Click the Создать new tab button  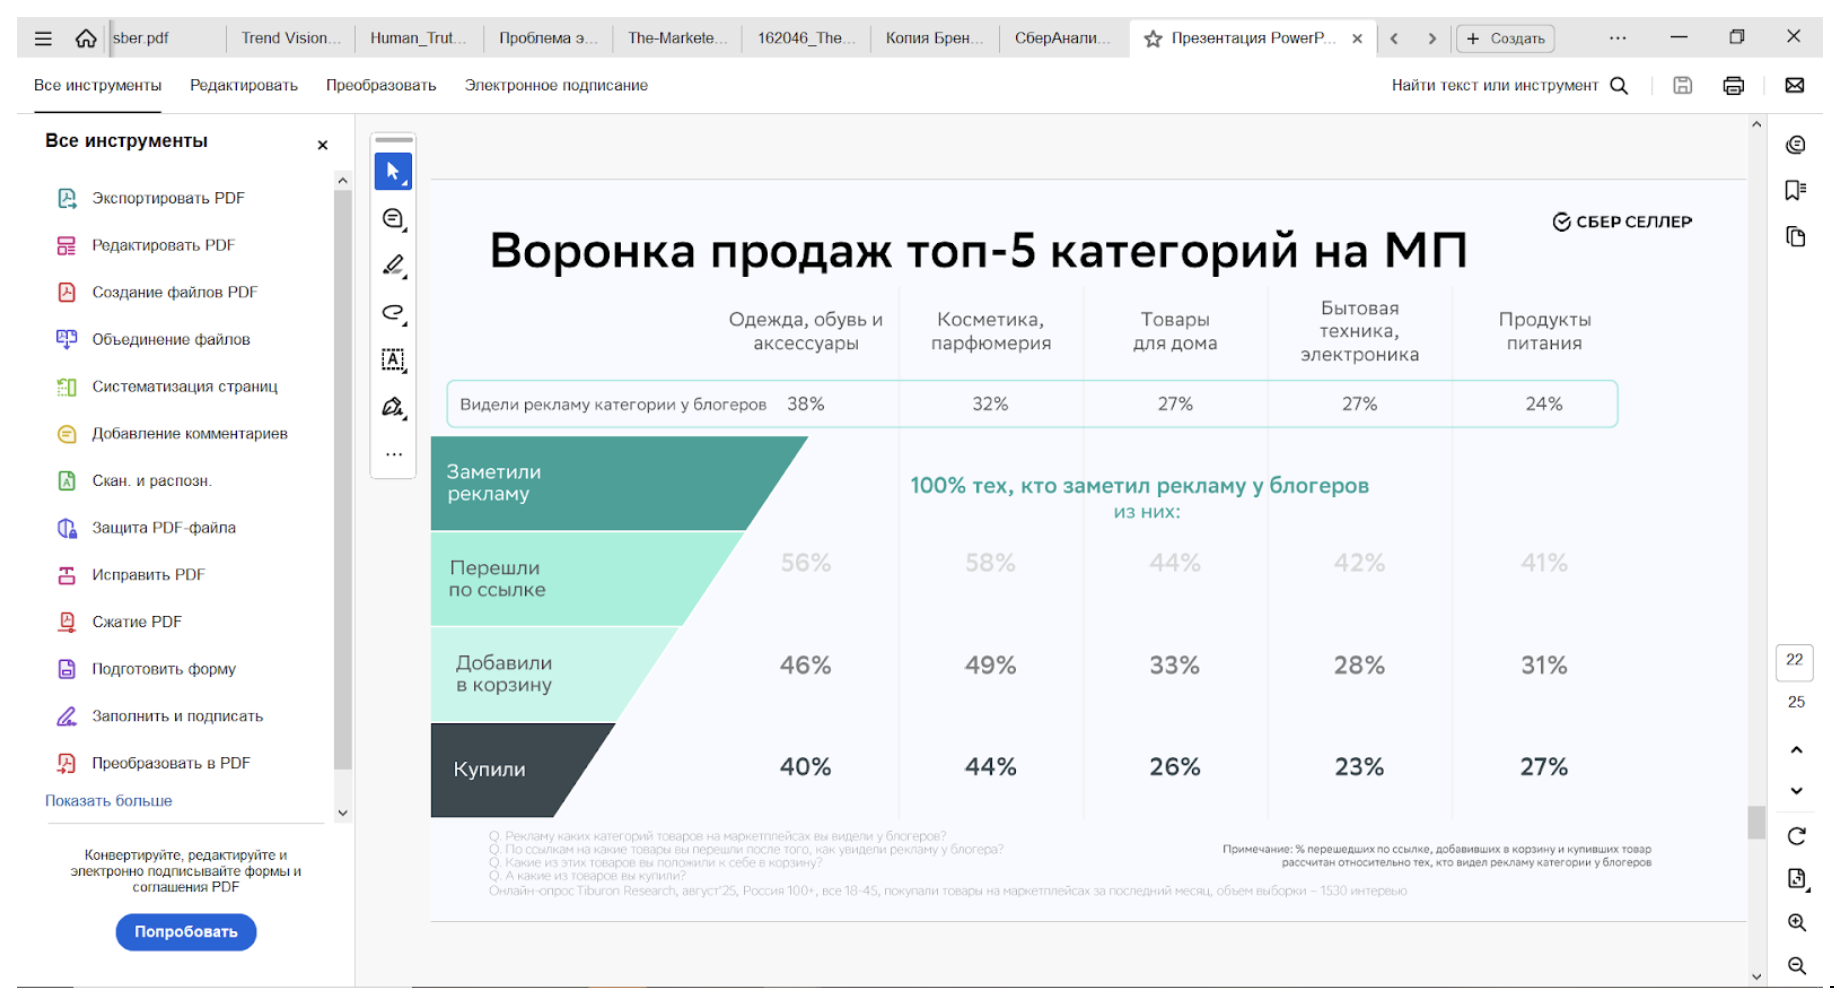[1505, 39]
